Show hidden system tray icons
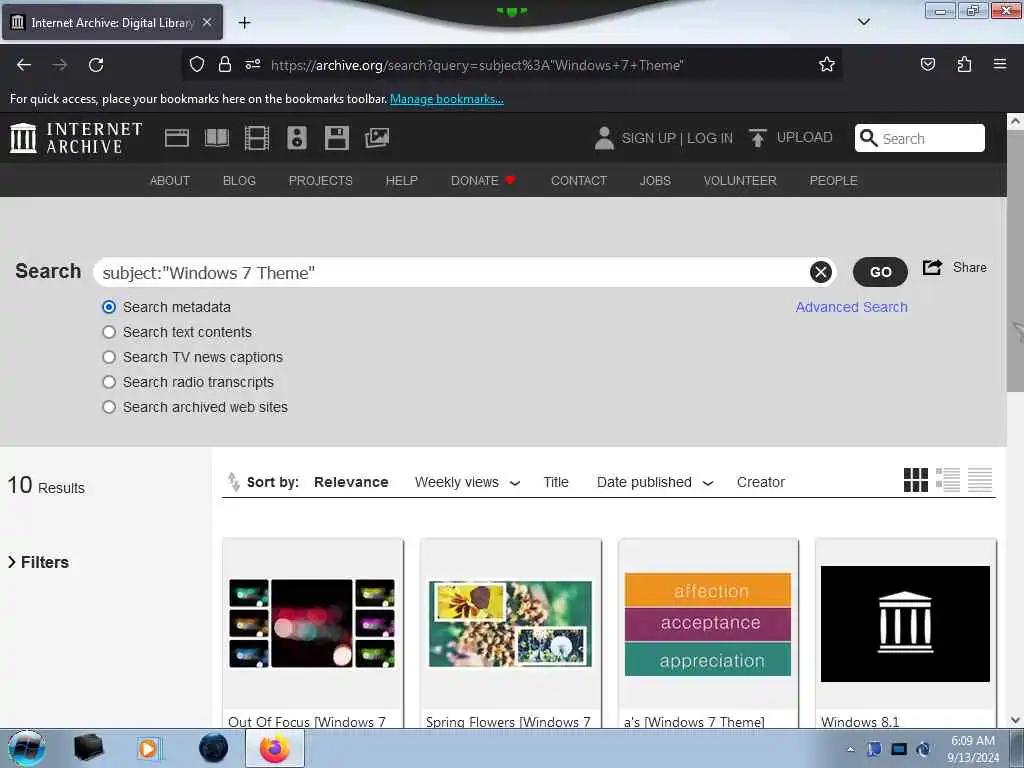1024x768 pixels. click(850, 749)
